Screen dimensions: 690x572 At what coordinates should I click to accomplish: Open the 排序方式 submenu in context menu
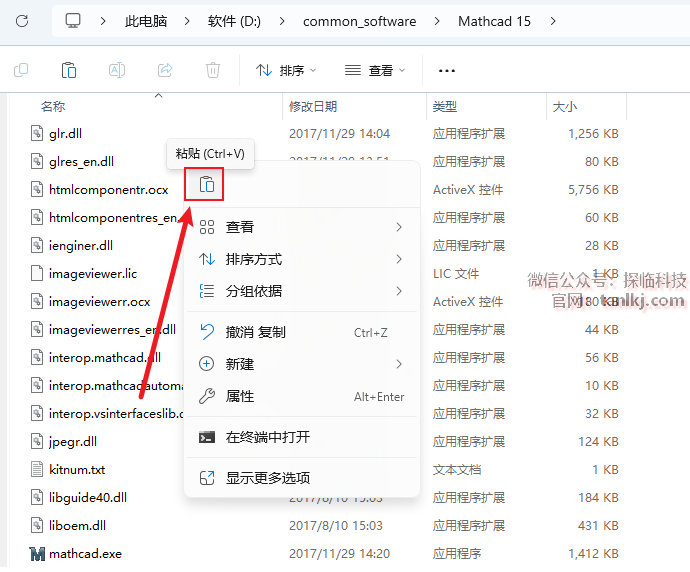point(302,259)
